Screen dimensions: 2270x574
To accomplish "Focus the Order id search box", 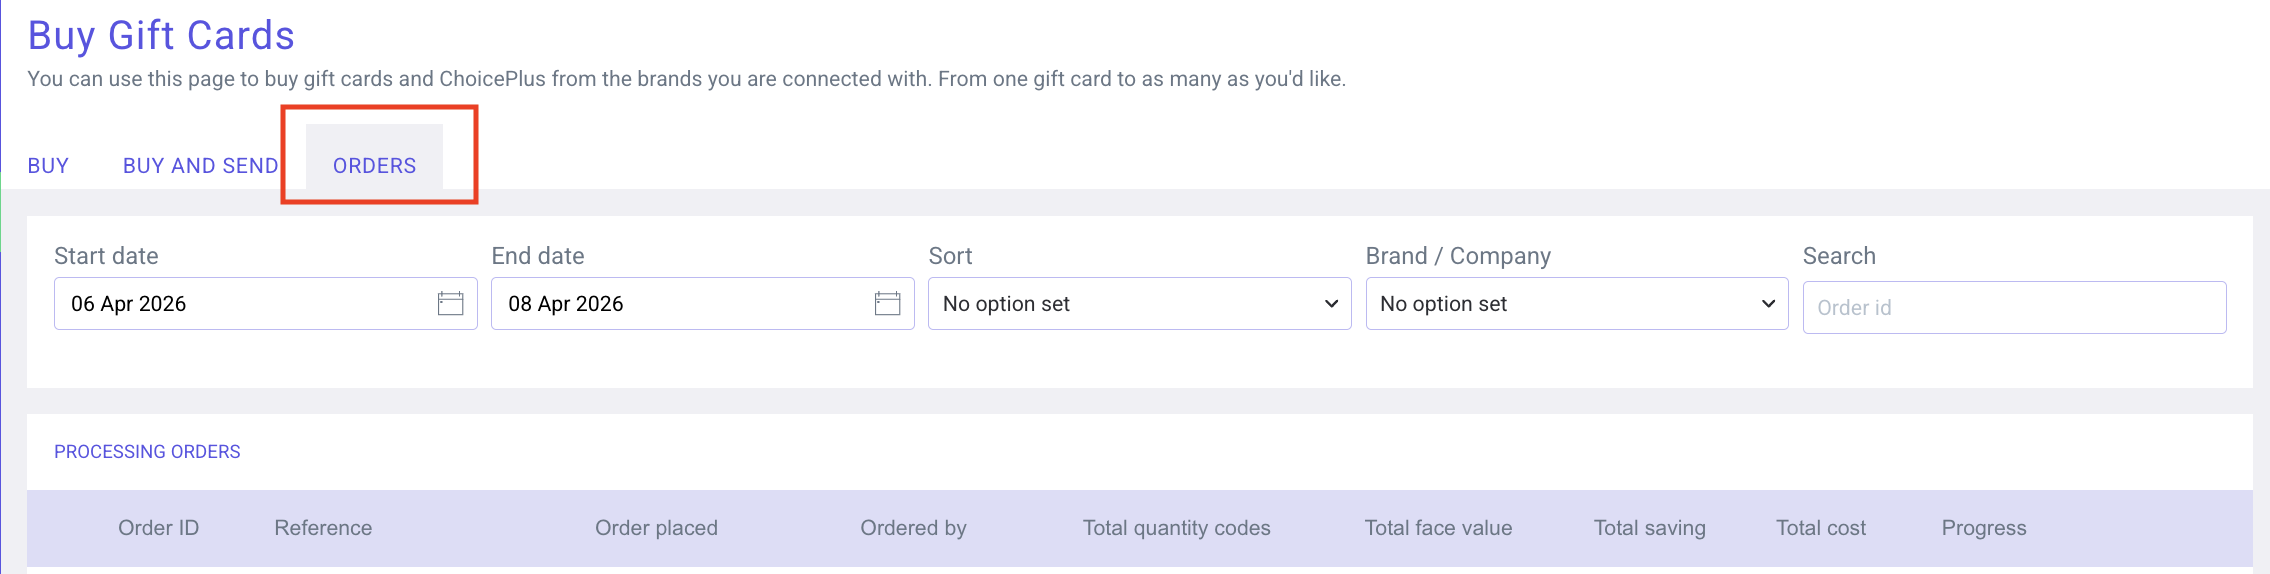I will point(2013,308).
